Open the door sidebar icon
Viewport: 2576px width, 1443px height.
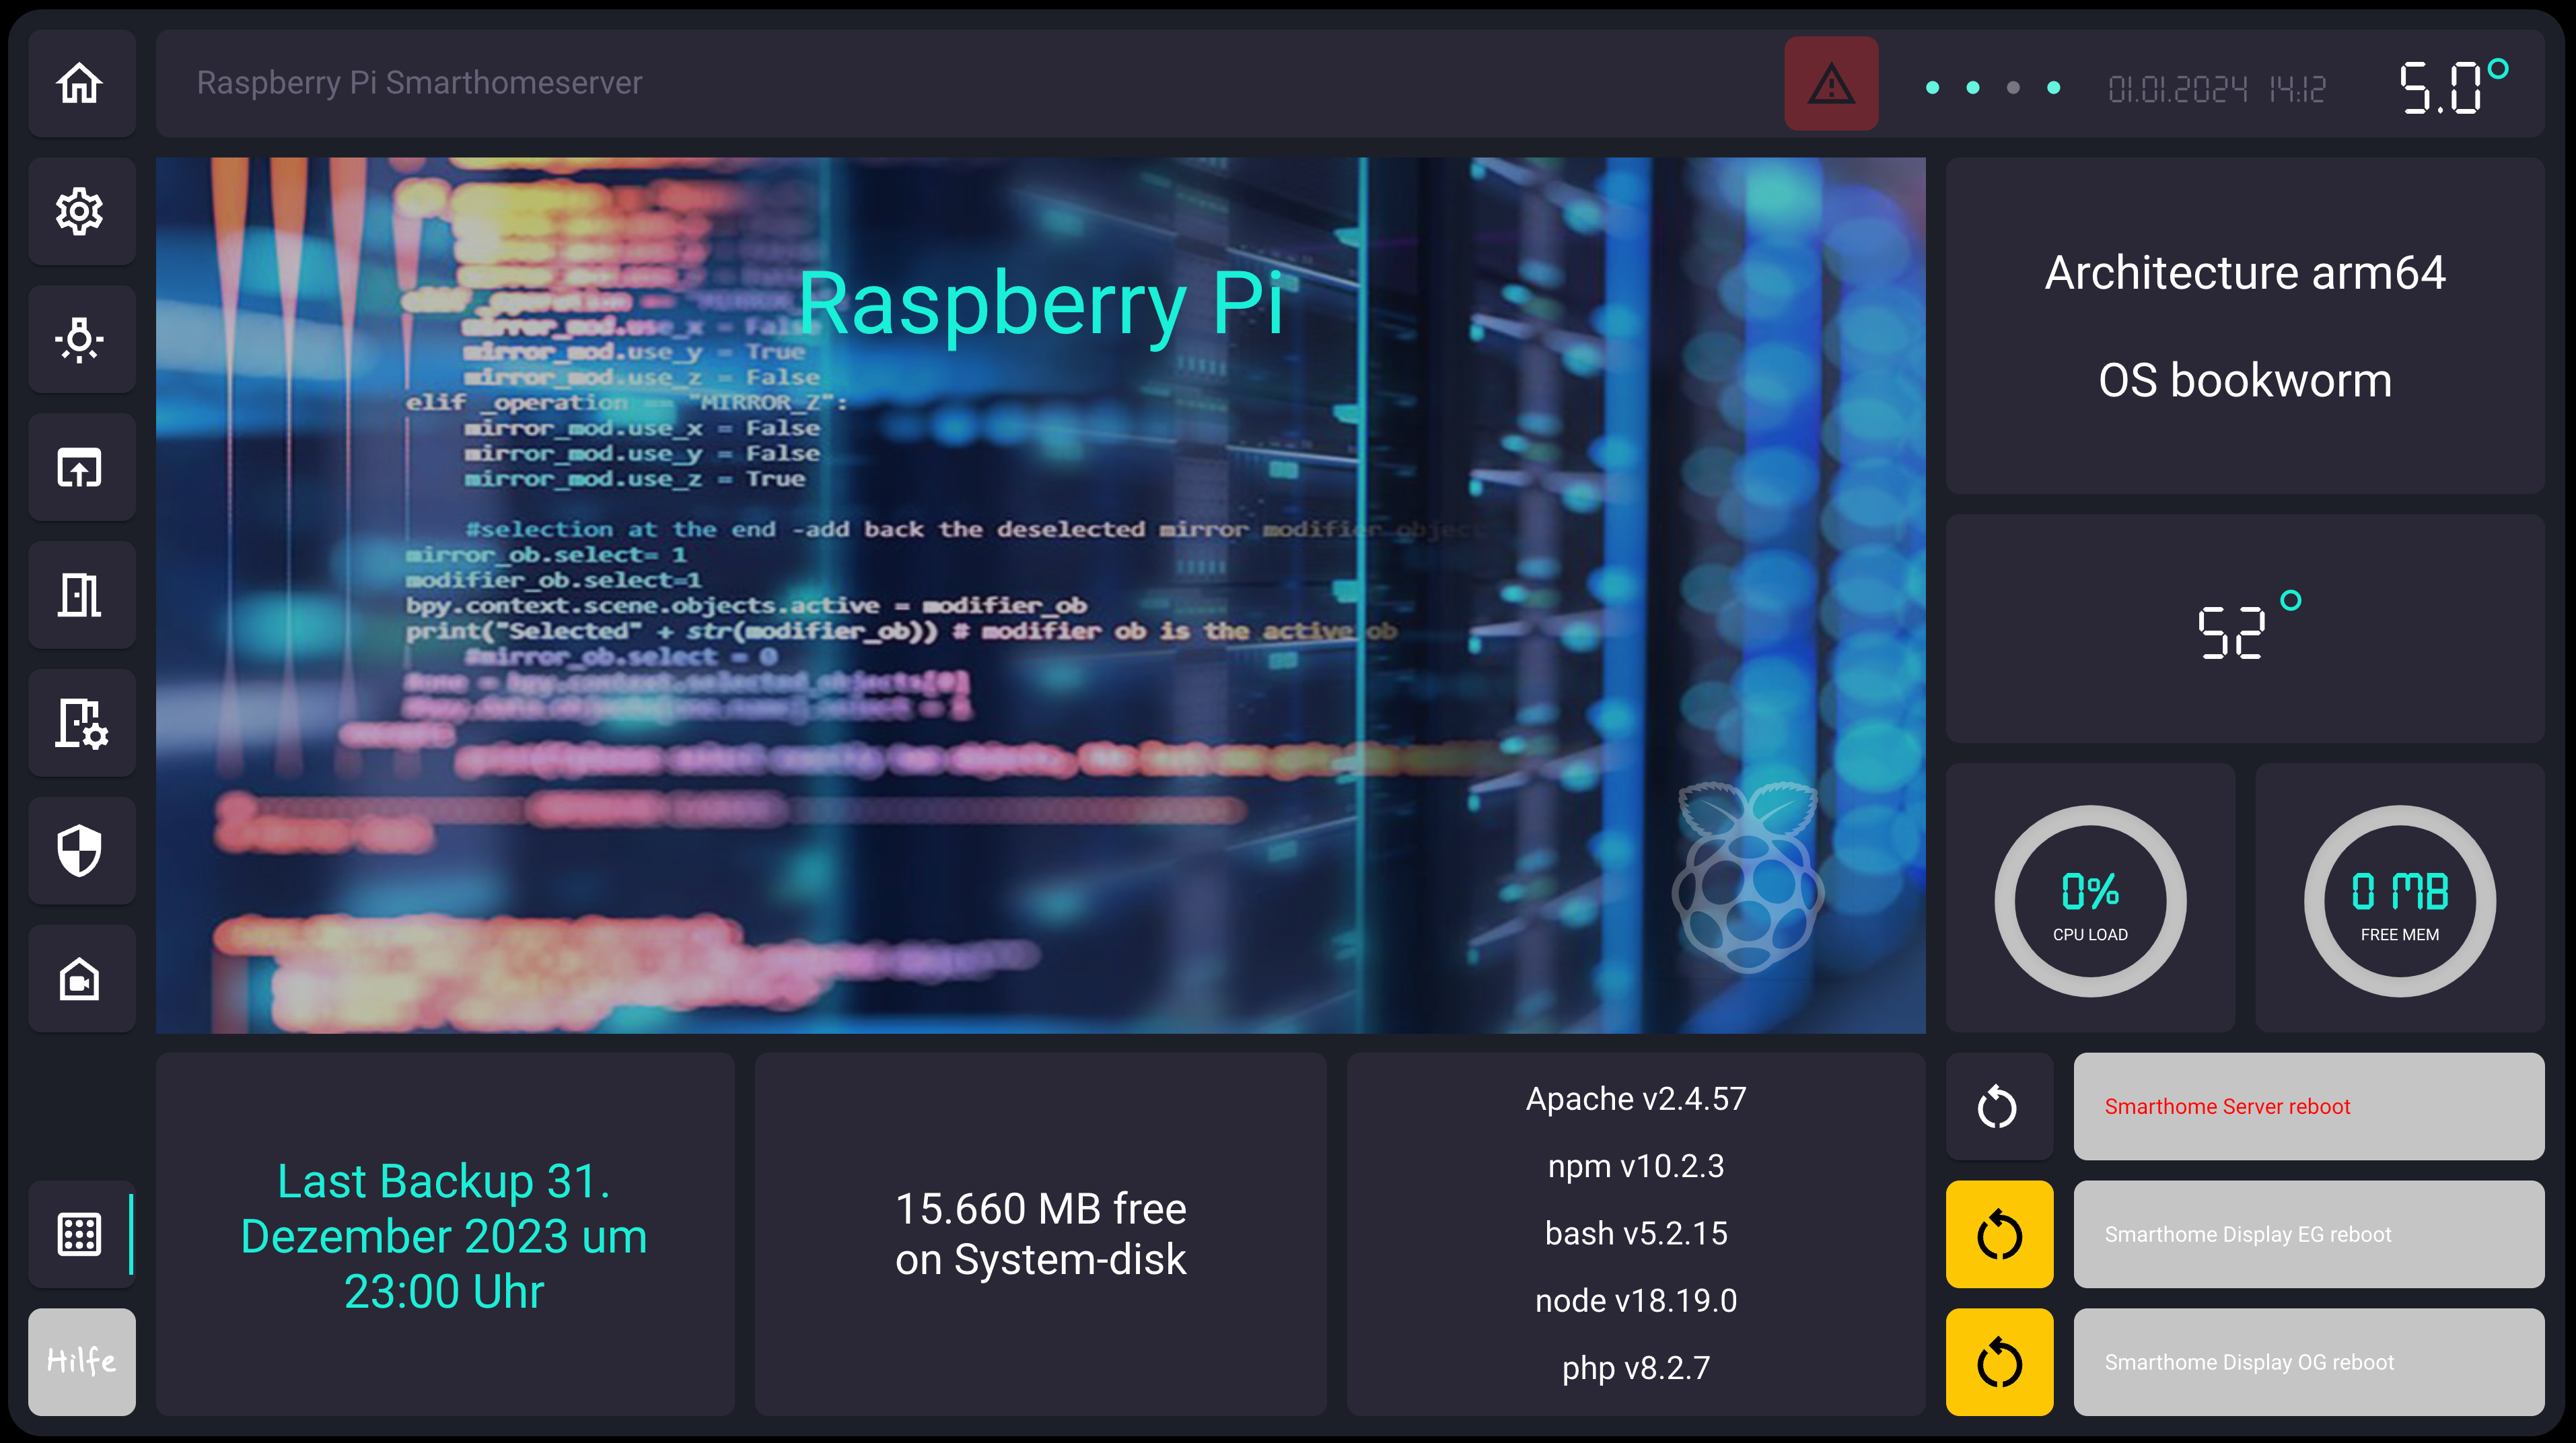point(80,595)
